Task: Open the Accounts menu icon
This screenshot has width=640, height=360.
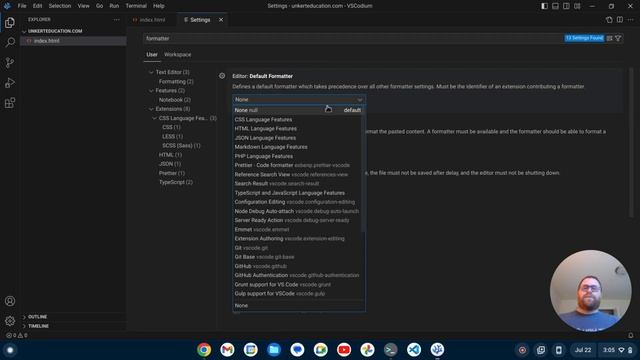Action: pos(10,301)
